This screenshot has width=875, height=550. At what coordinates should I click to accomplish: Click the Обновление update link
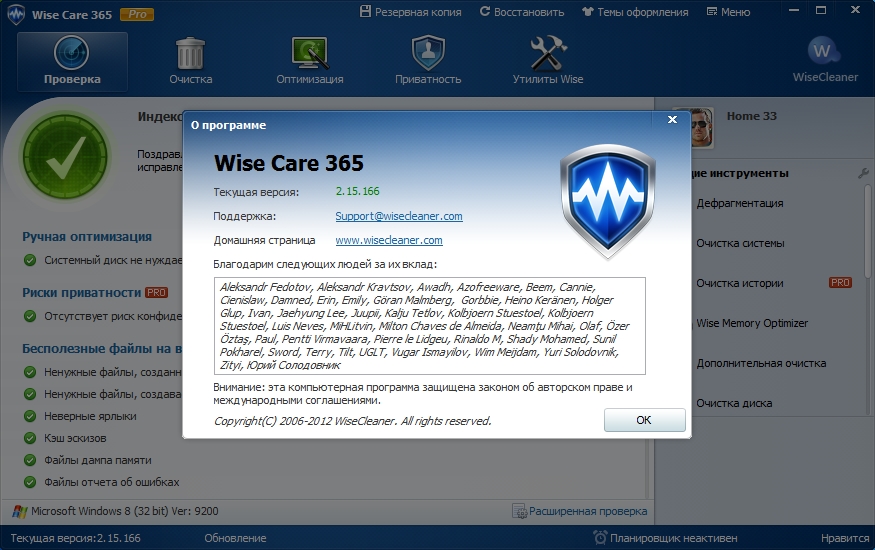point(235,538)
